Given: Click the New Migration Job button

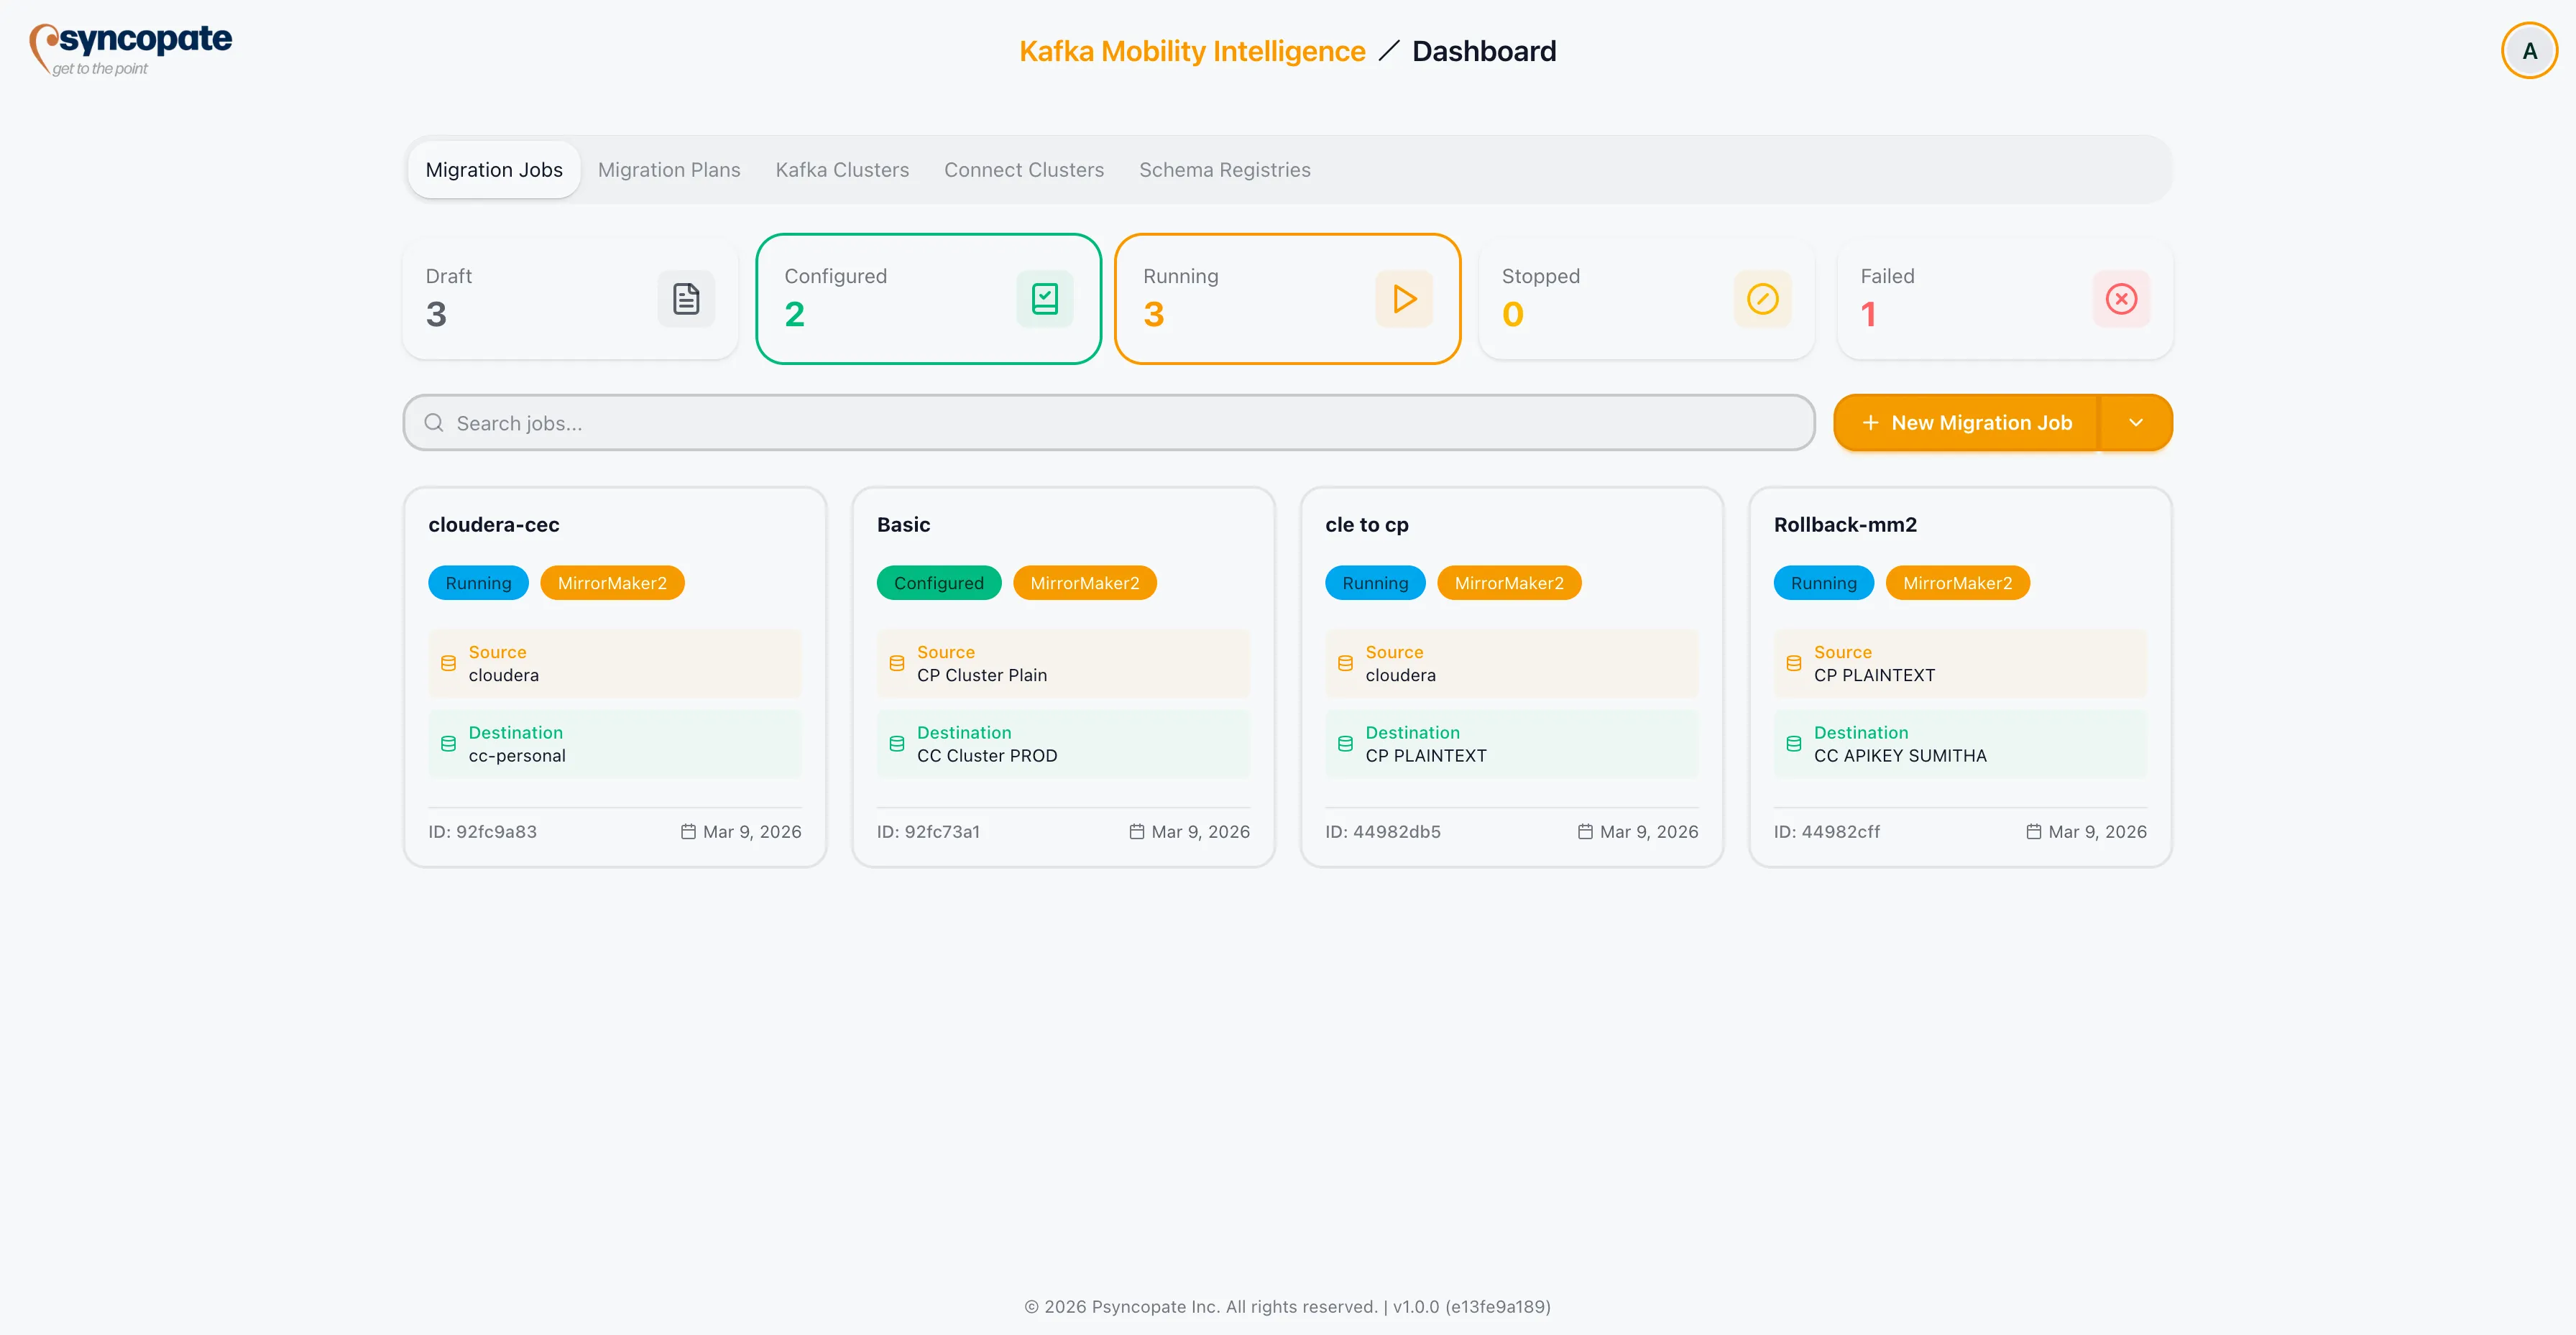Looking at the screenshot, I should coord(1966,422).
